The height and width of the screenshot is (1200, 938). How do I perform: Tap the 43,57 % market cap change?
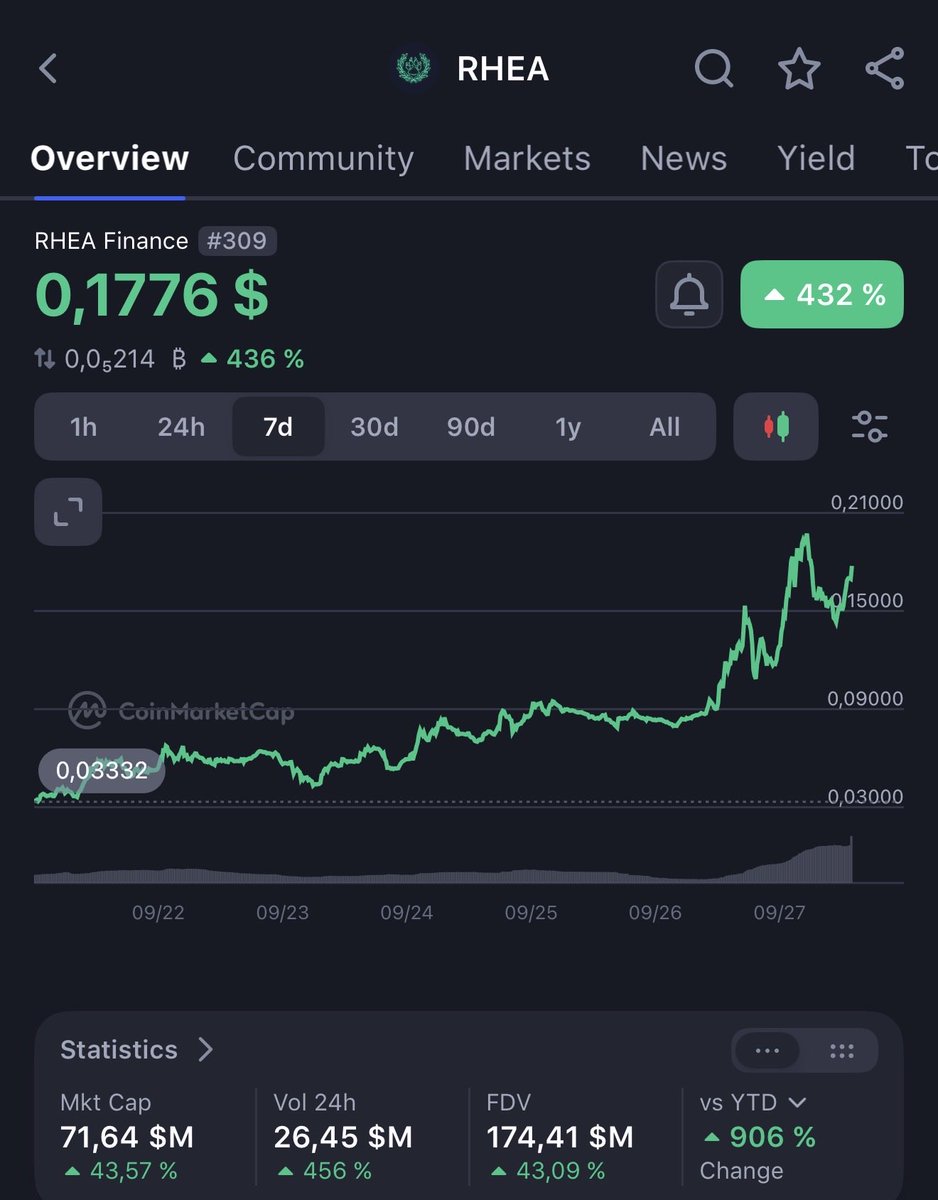pos(119,1170)
